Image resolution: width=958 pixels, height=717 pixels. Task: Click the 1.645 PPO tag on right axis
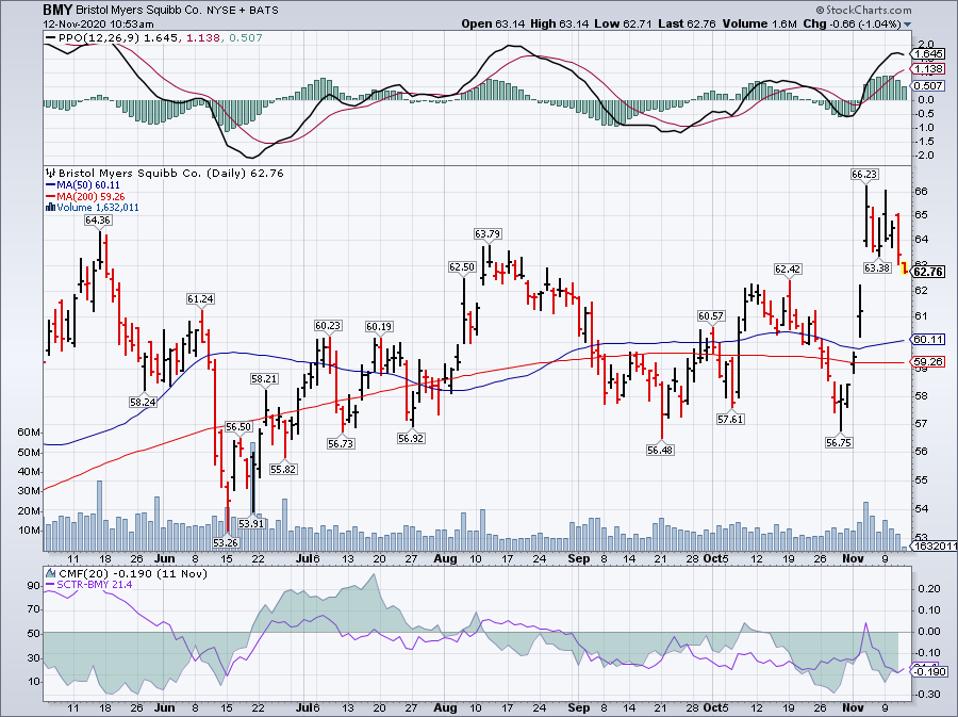coord(927,54)
